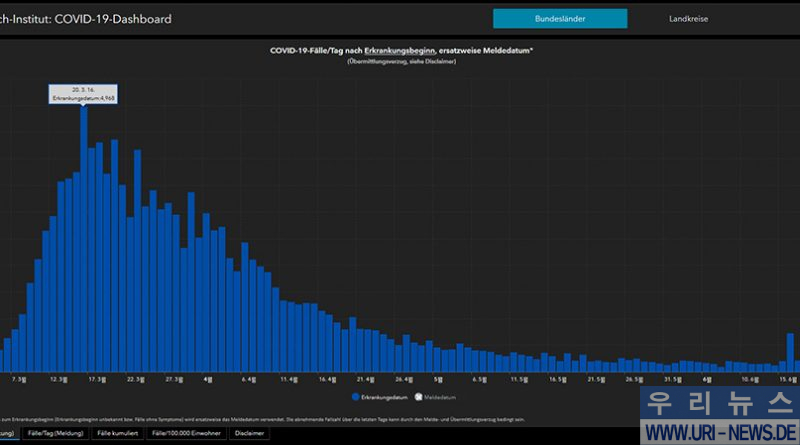Click the underlined word Erkrankungsbeginn in chart title
The height and width of the screenshot is (445, 800).
tap(399, 51)
